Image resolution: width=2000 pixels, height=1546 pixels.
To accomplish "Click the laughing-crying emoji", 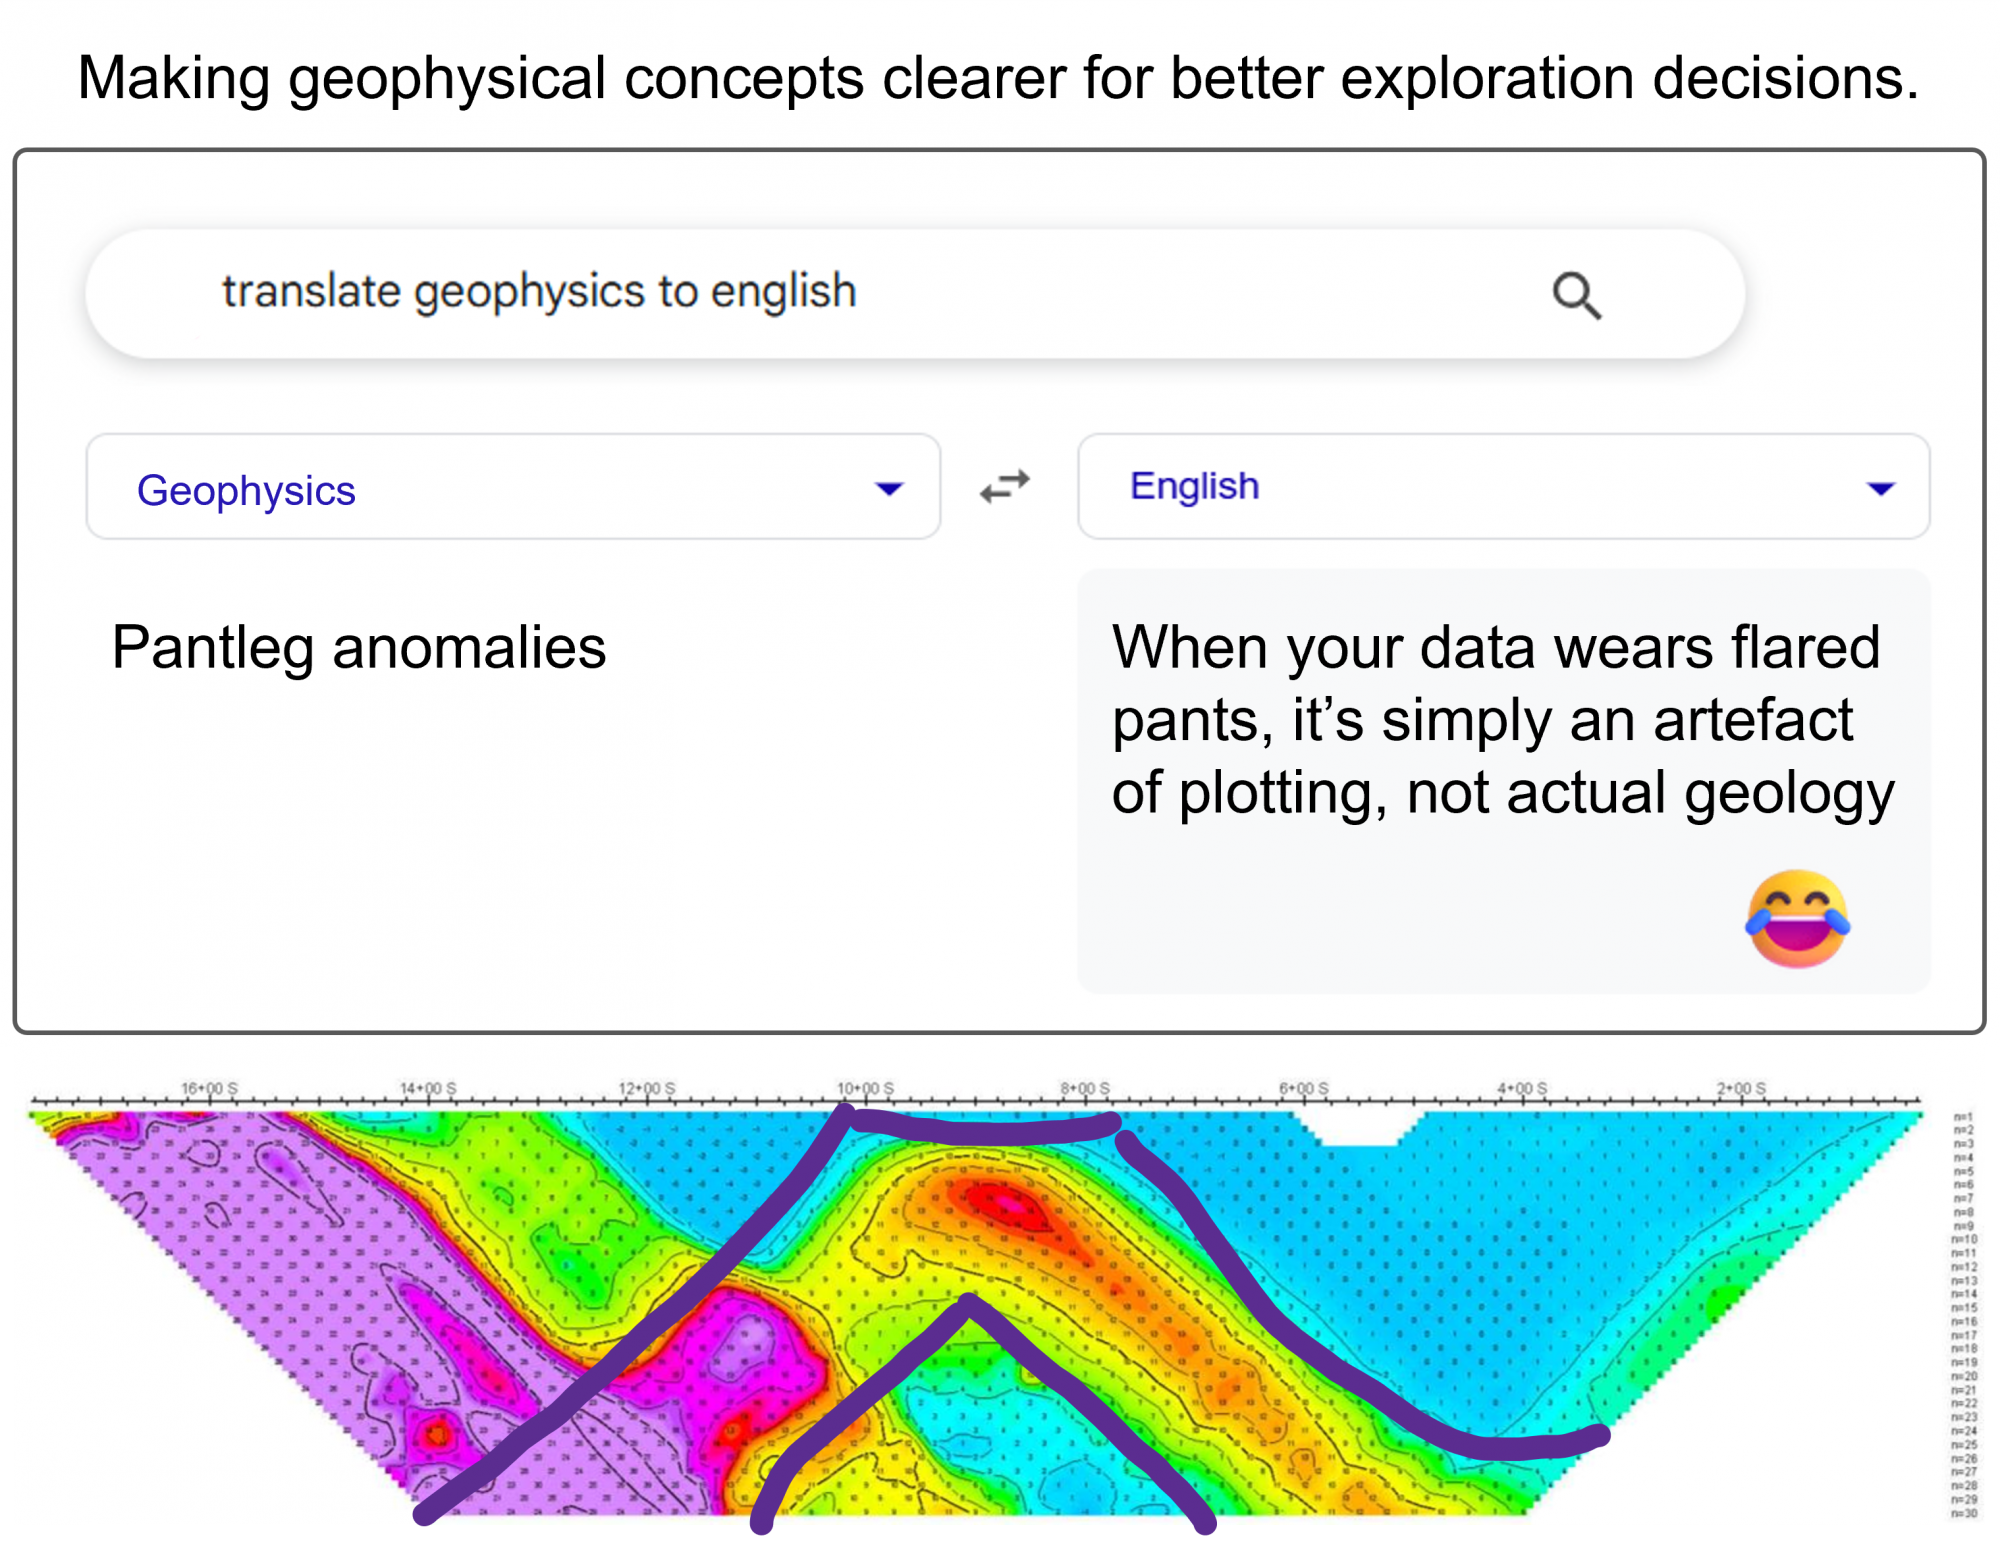I will (x=1797, y=918).
